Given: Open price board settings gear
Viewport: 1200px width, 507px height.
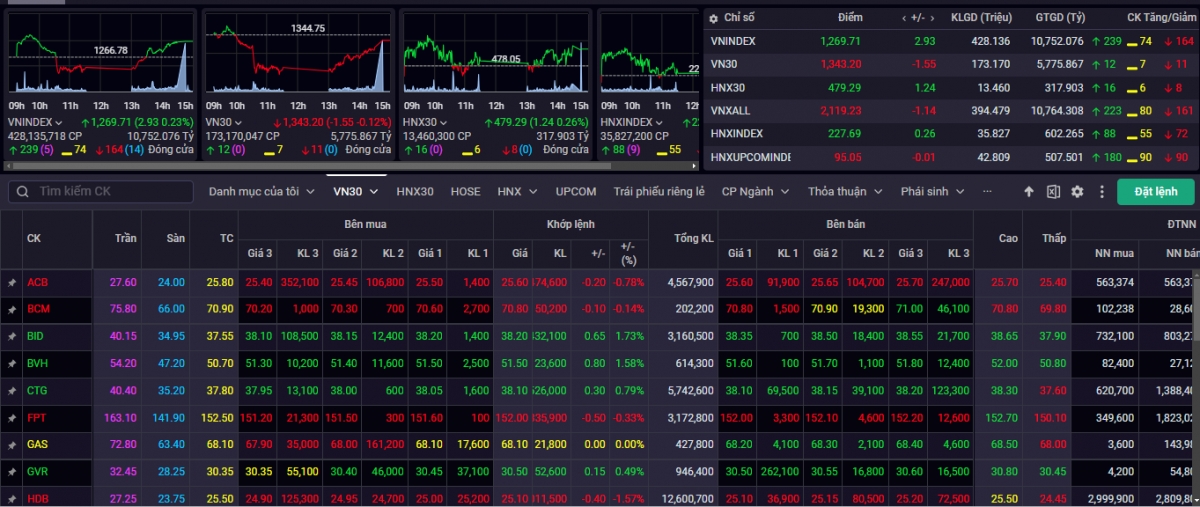Looking at the screenshot, I should (x=1077, y=192).
